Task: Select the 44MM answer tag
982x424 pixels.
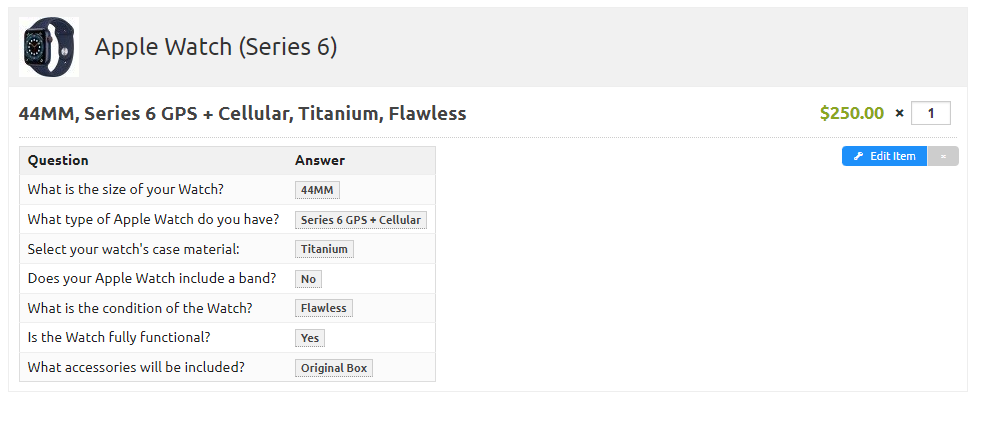Action: tap(318, 190)
